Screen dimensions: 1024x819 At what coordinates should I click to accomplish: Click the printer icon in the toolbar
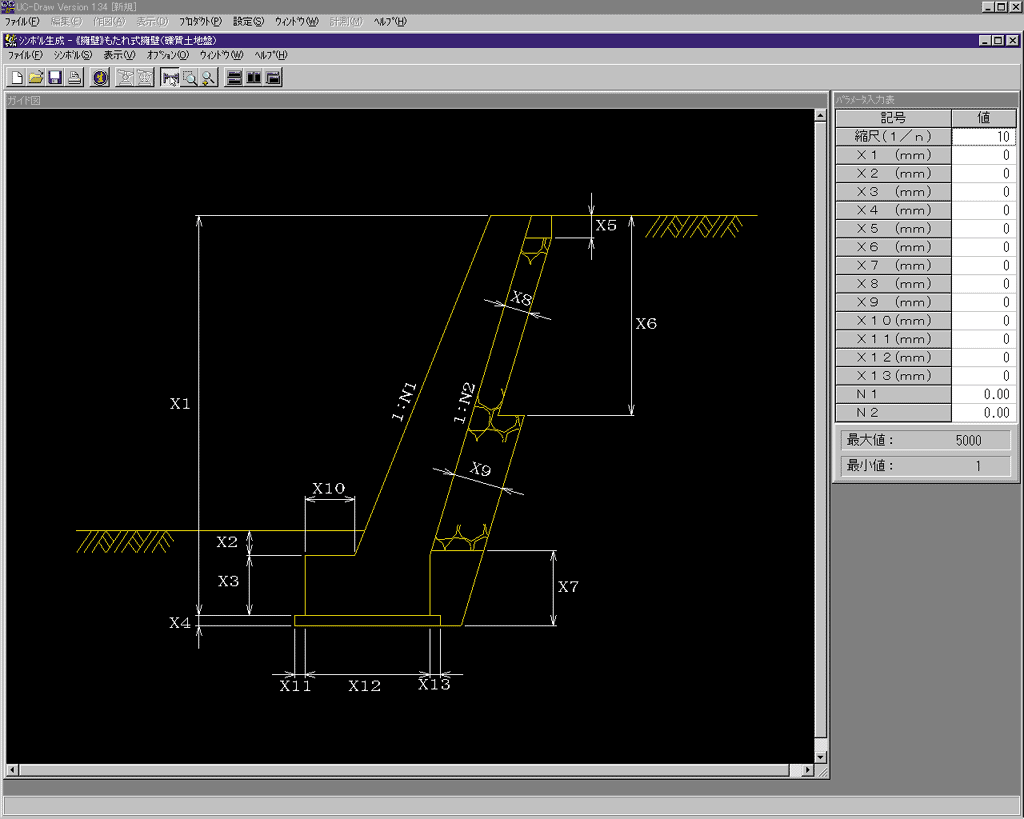click(74, 78)
